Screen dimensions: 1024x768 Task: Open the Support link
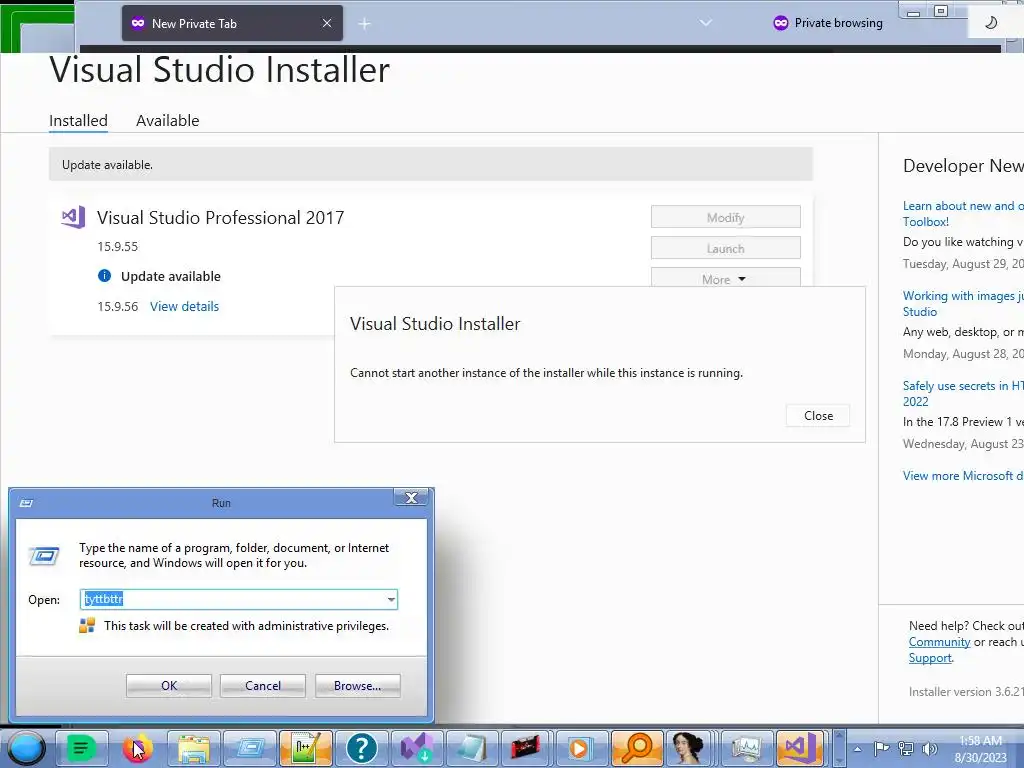(x=930, y=658)
